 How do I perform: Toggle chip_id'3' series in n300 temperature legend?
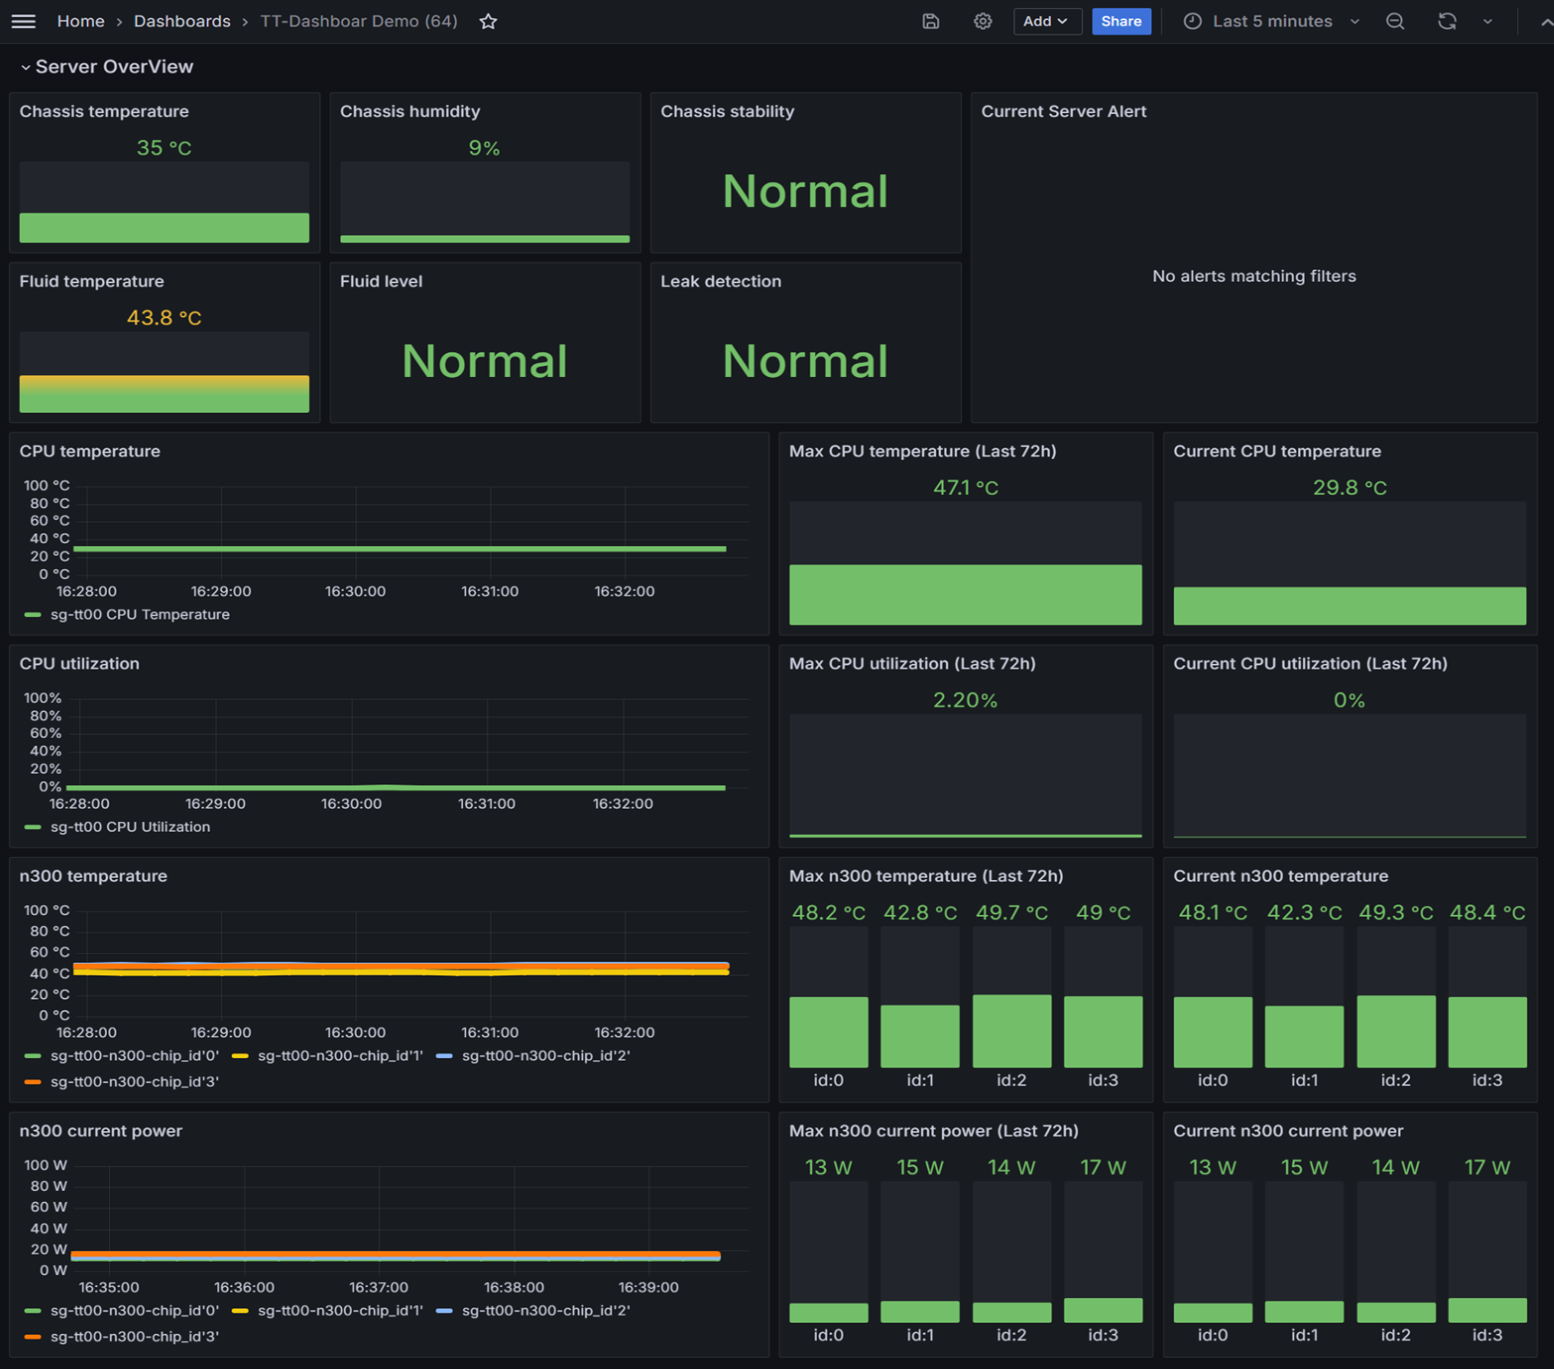tap(133, 1082)
